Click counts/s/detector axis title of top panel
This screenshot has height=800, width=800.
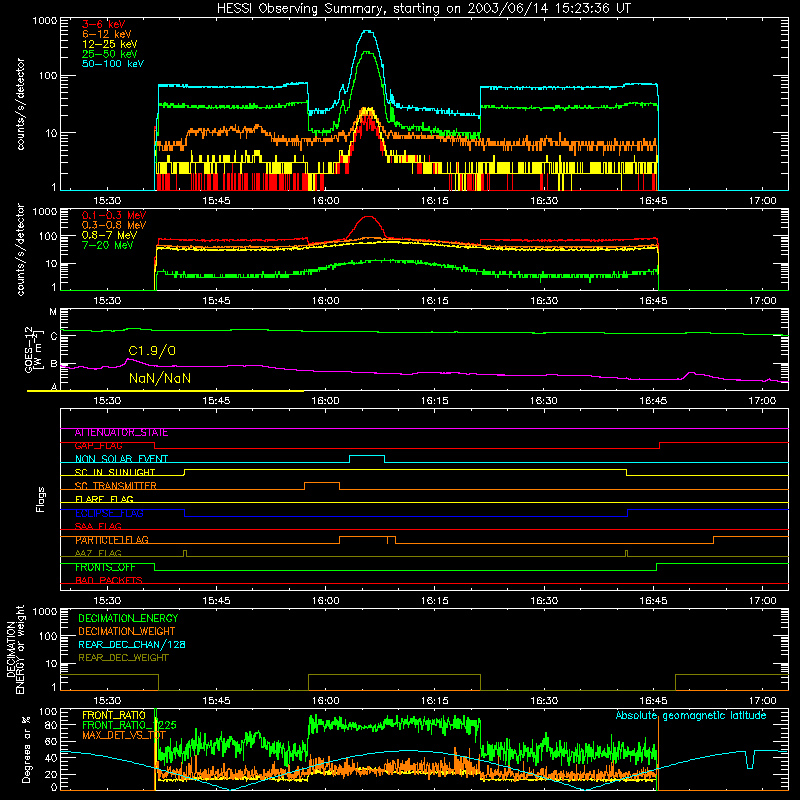20,104
